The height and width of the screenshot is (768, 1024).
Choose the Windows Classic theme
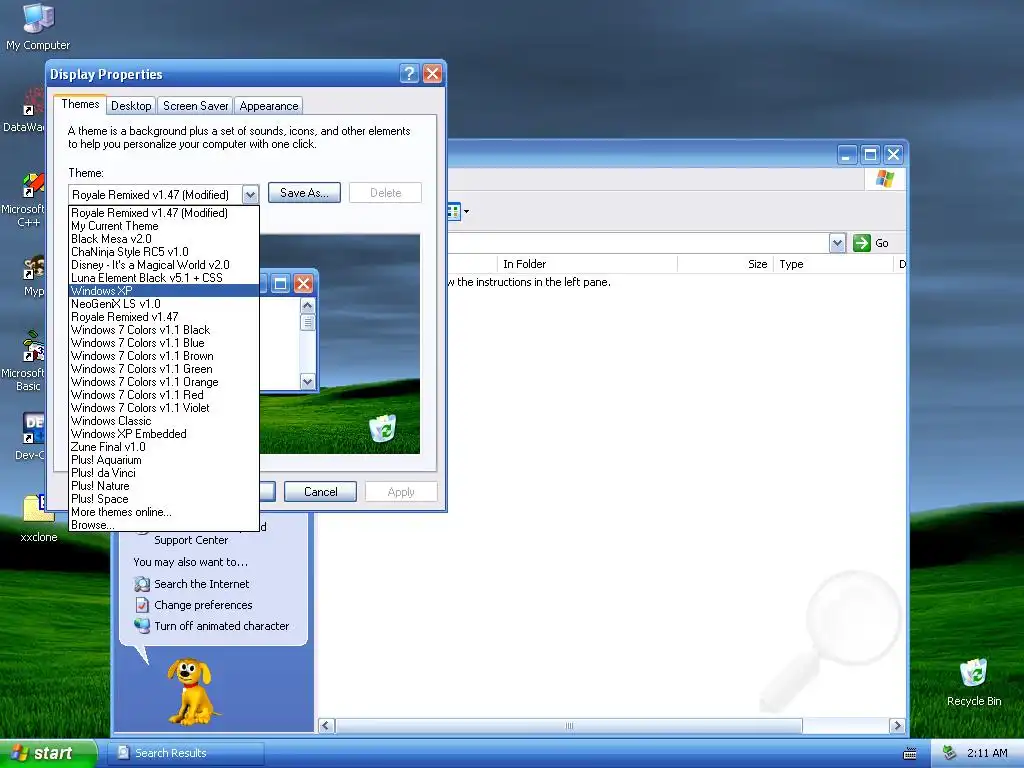coord(163,421)
